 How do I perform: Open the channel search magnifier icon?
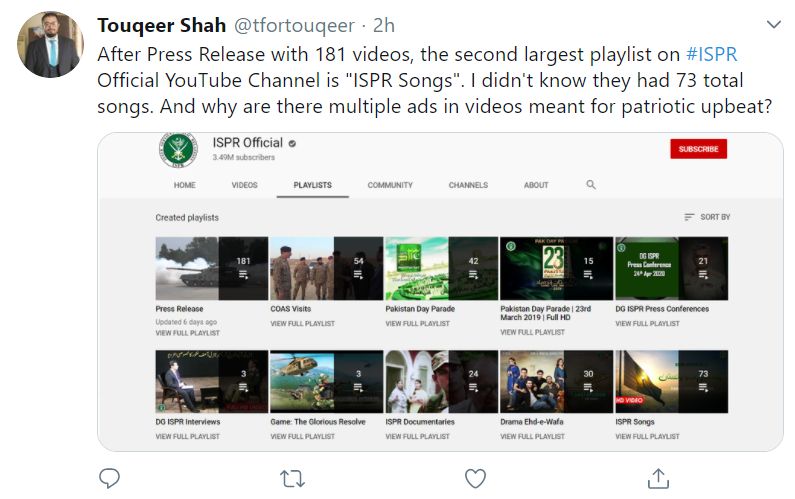pyautogui.click(x=591, y=185)
